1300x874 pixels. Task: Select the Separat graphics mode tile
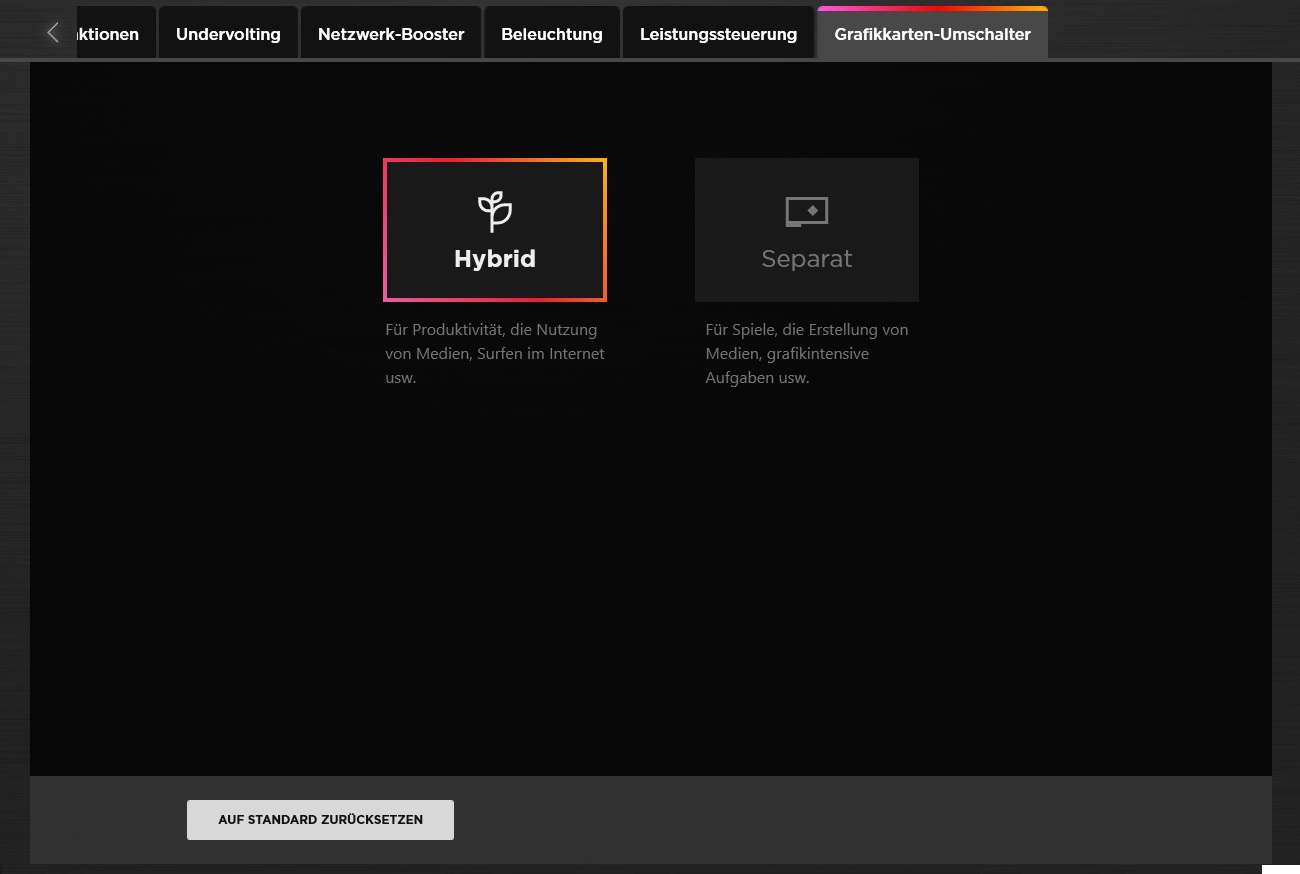coord(806,230)
